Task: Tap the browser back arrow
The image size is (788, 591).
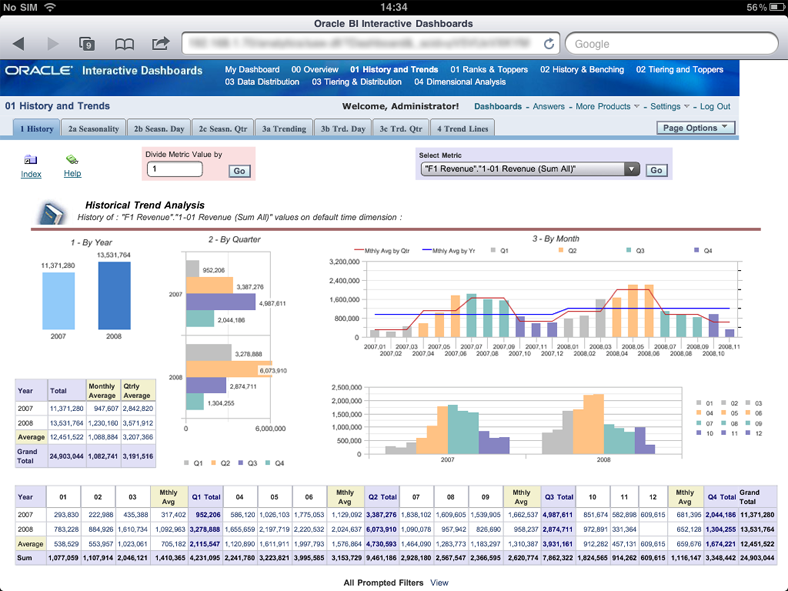Action: coord(19,44)
